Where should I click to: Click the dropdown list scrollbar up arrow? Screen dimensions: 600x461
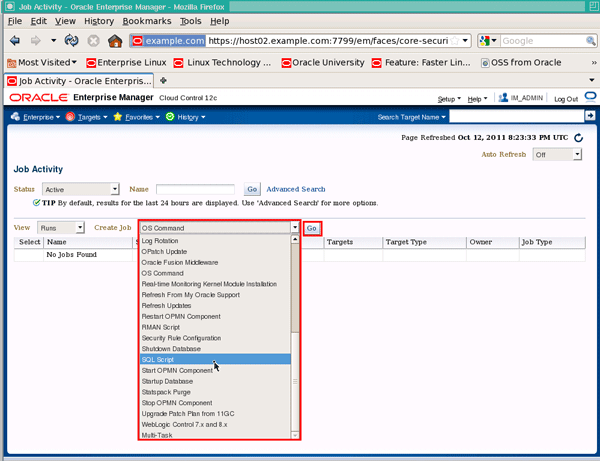coord(295,239)
